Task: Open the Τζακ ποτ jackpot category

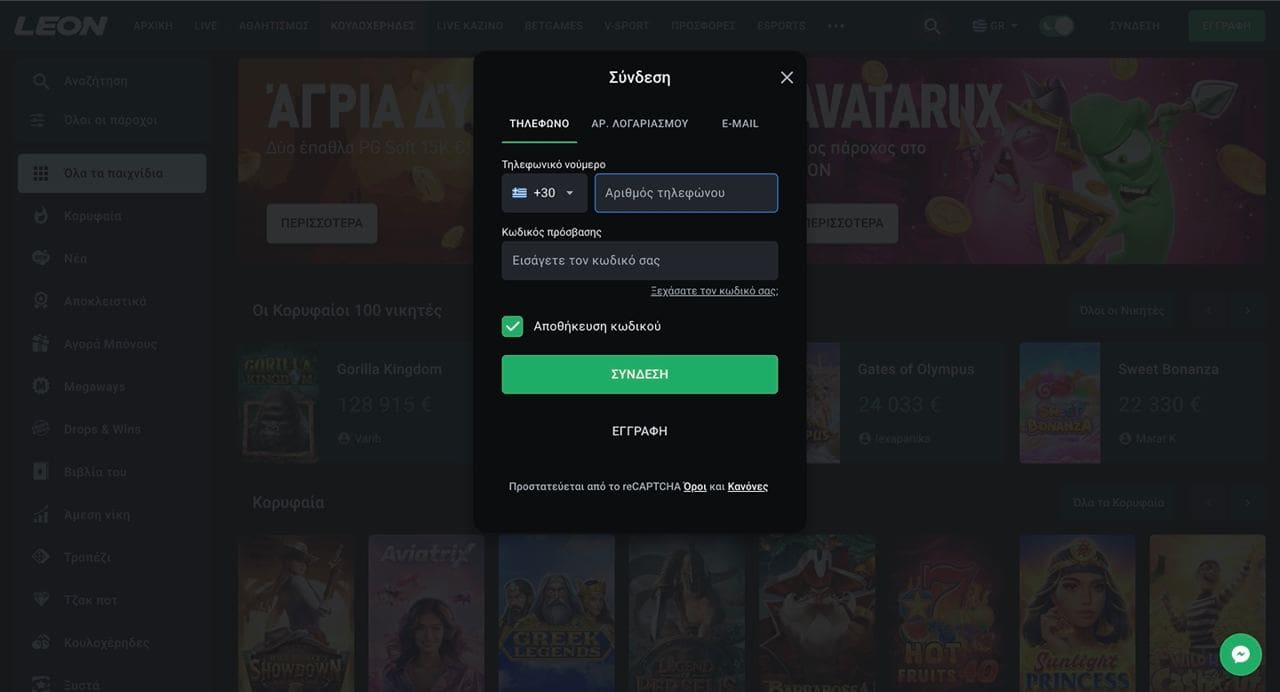Action: tap(112, 600)
